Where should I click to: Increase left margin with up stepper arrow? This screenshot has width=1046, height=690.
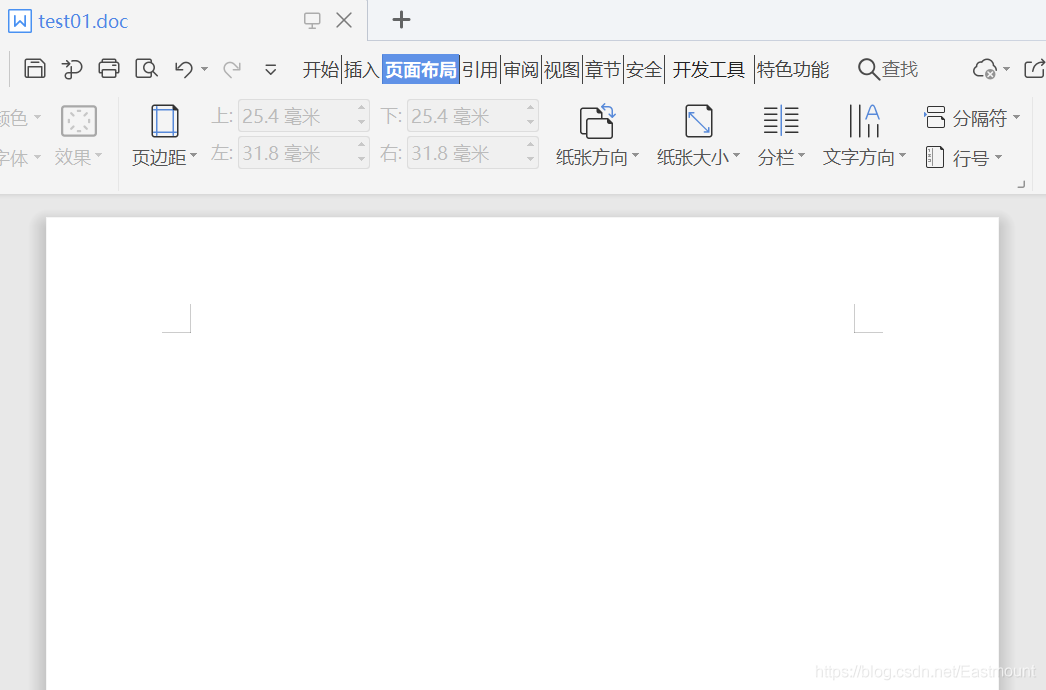[x=362, y=145]
